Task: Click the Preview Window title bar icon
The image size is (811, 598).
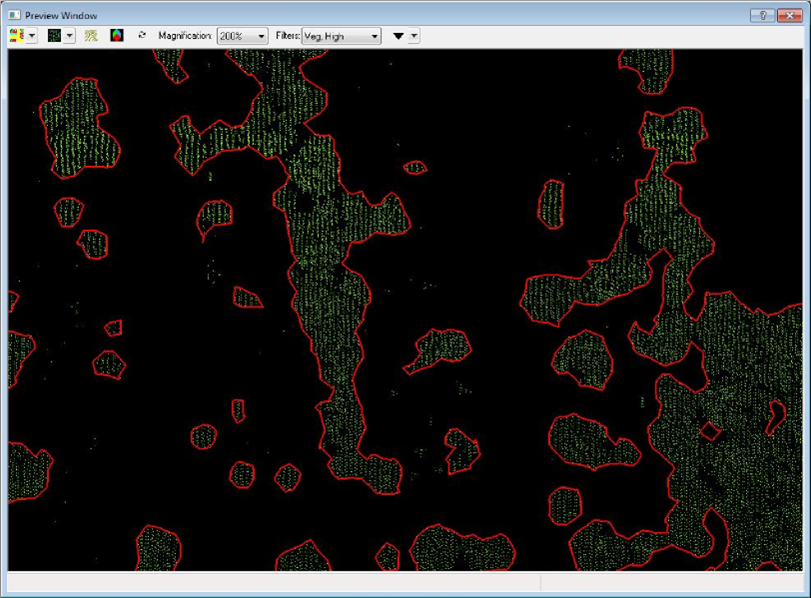Action: pos(14,15)
